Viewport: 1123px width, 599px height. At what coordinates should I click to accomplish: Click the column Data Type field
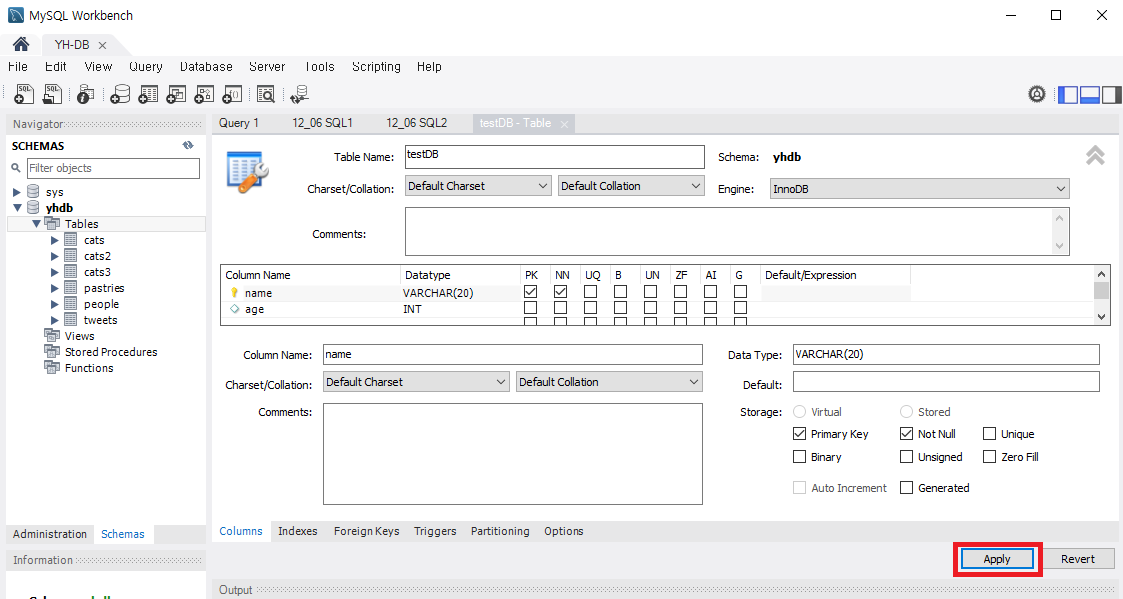pyautogui.click(x=946, y=355)
